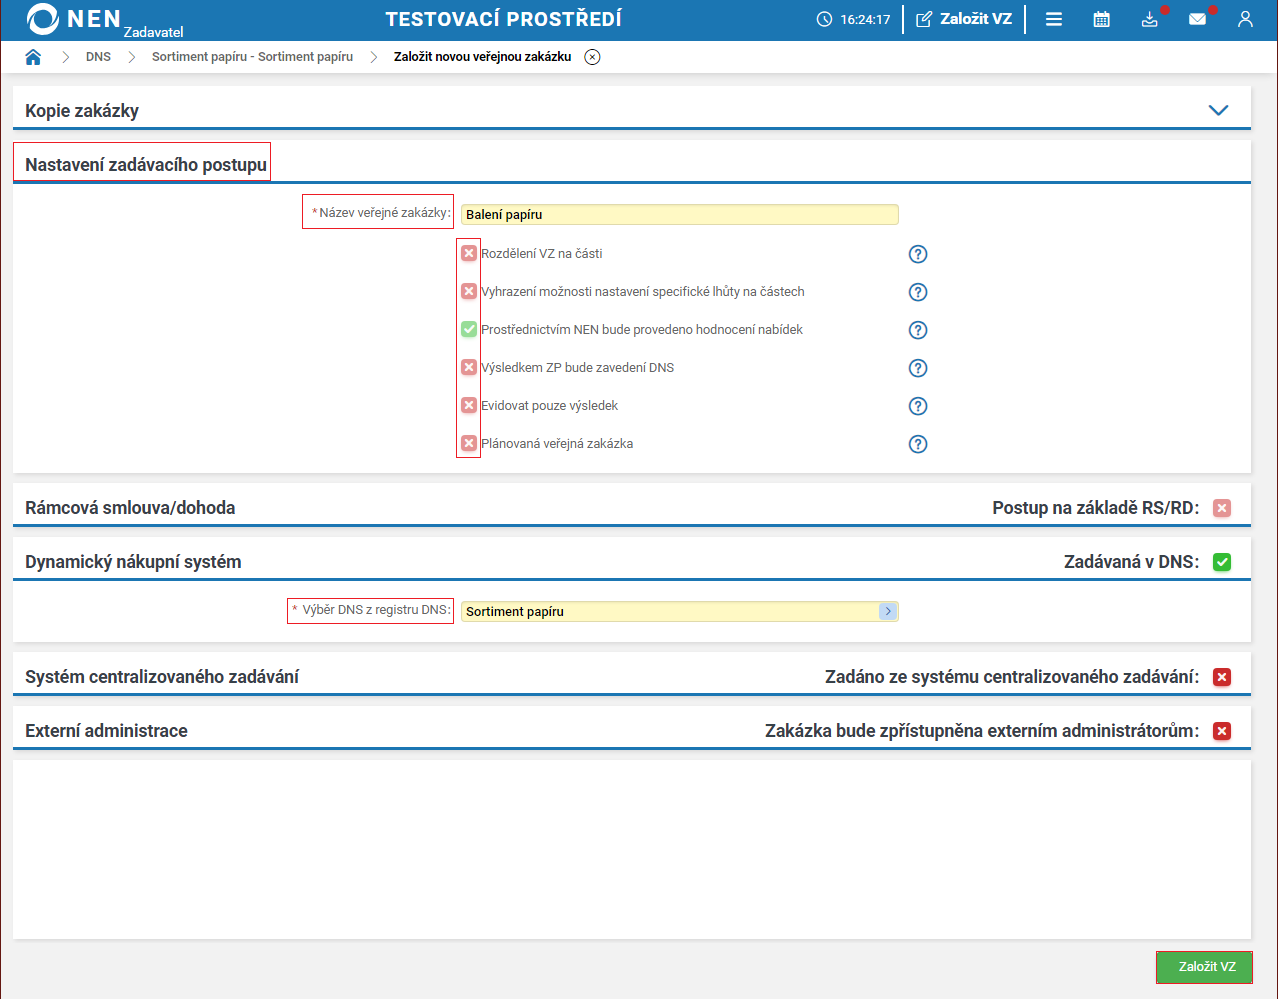Go to DNS breadcrumb item
1278x999 pixels.
(98, 57)
